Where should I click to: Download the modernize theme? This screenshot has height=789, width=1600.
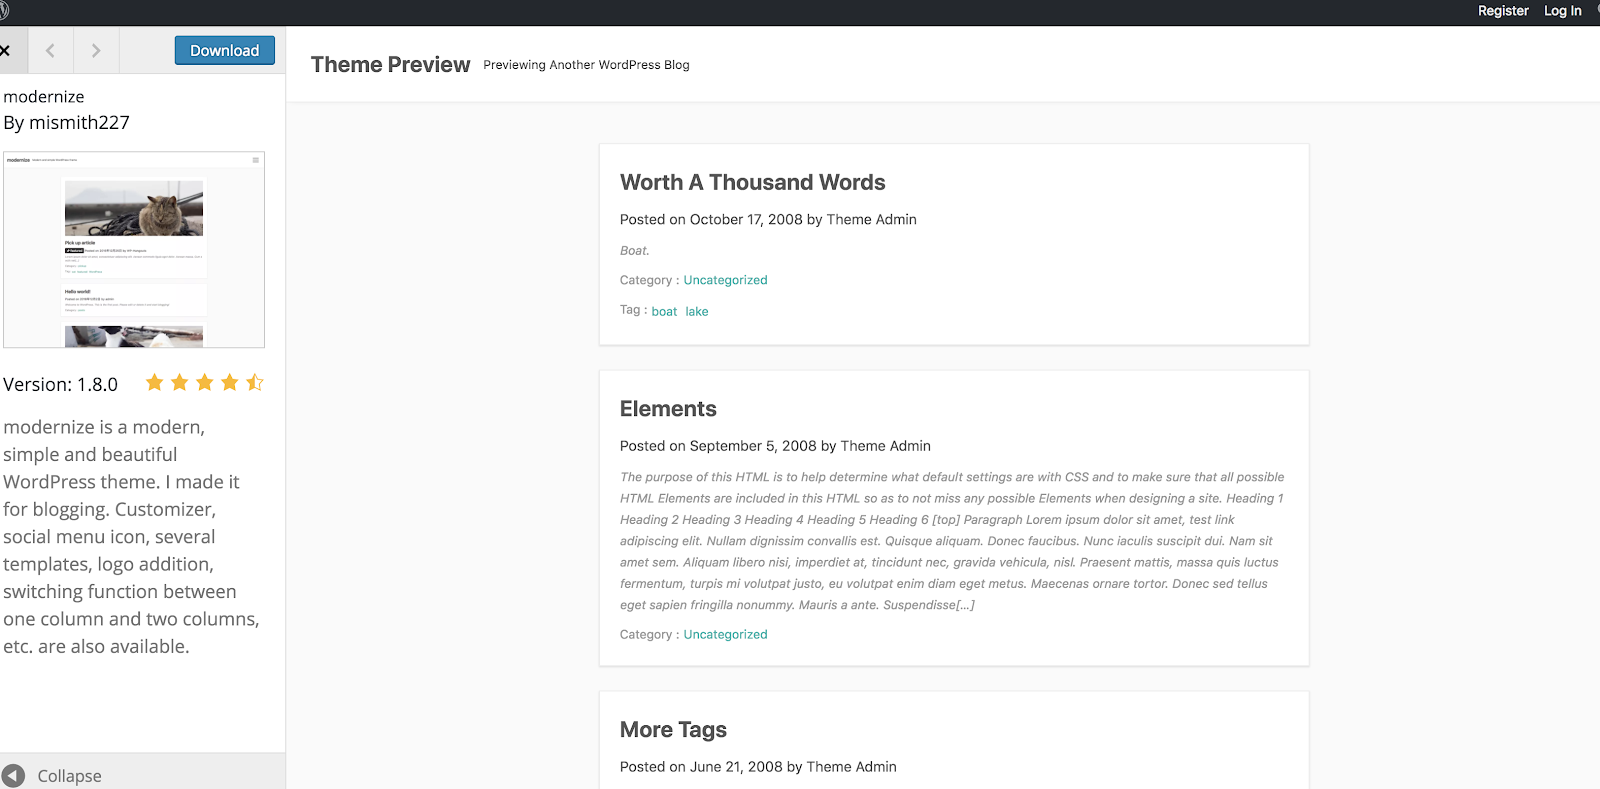[224, 50]
